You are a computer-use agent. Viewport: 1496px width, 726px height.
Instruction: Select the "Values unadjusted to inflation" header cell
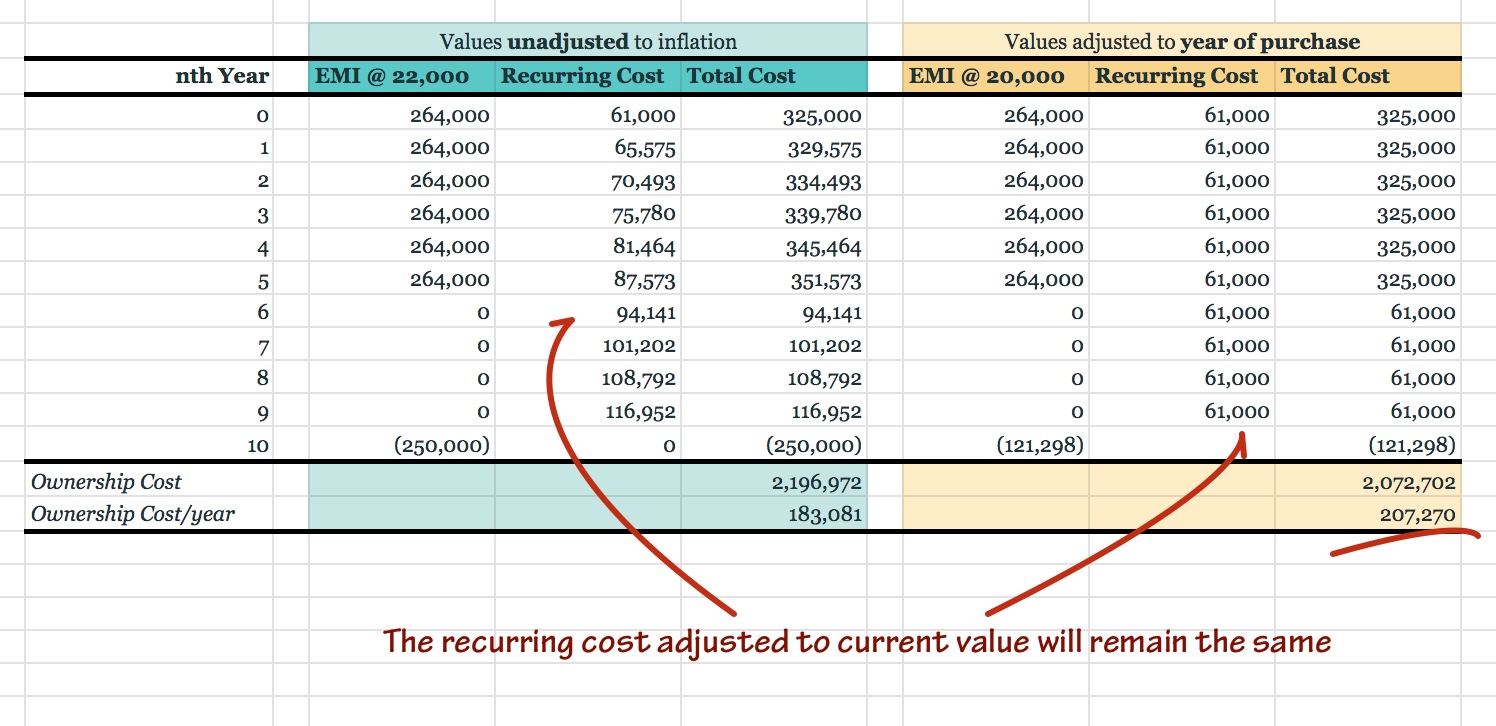588,41
